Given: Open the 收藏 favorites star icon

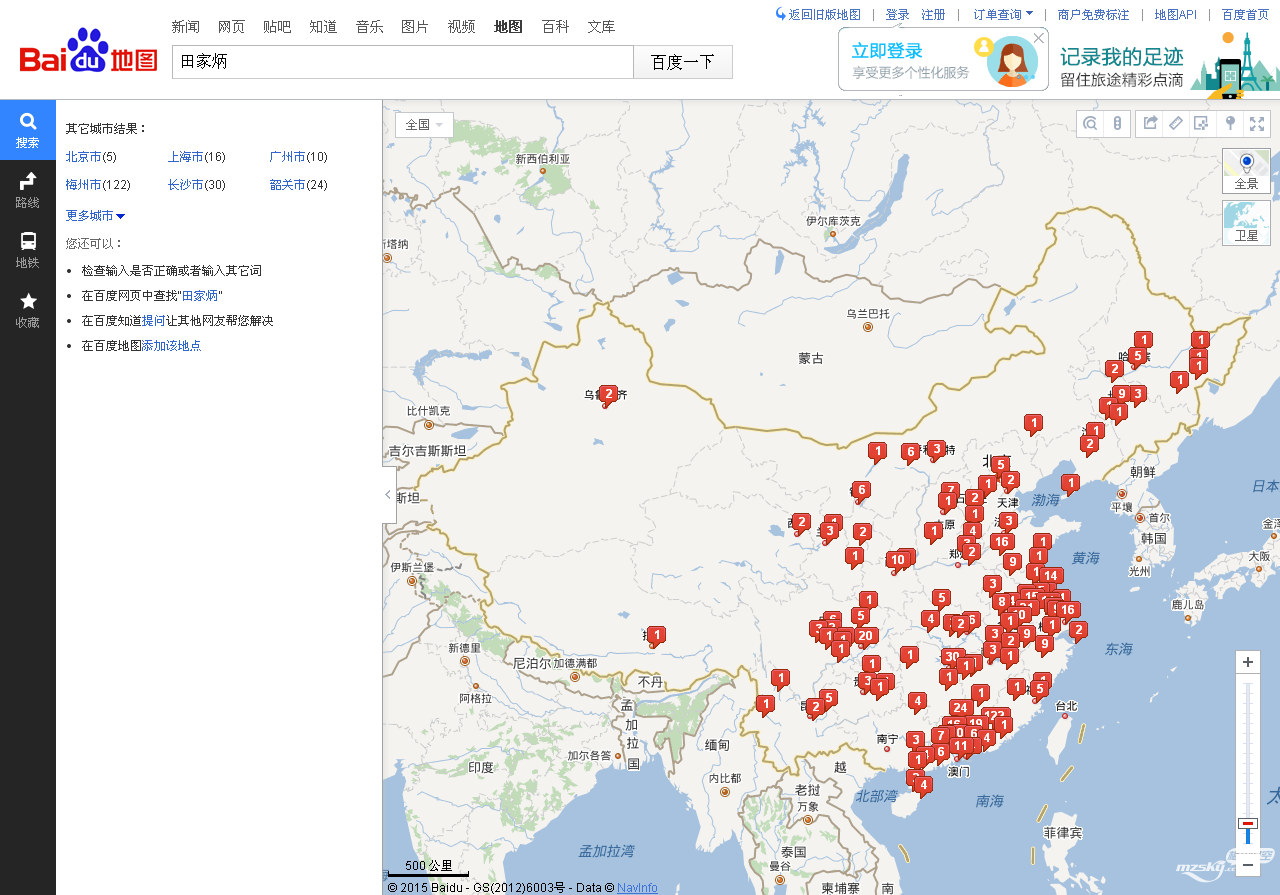Looking at the screenshot, I should point(28,309).
